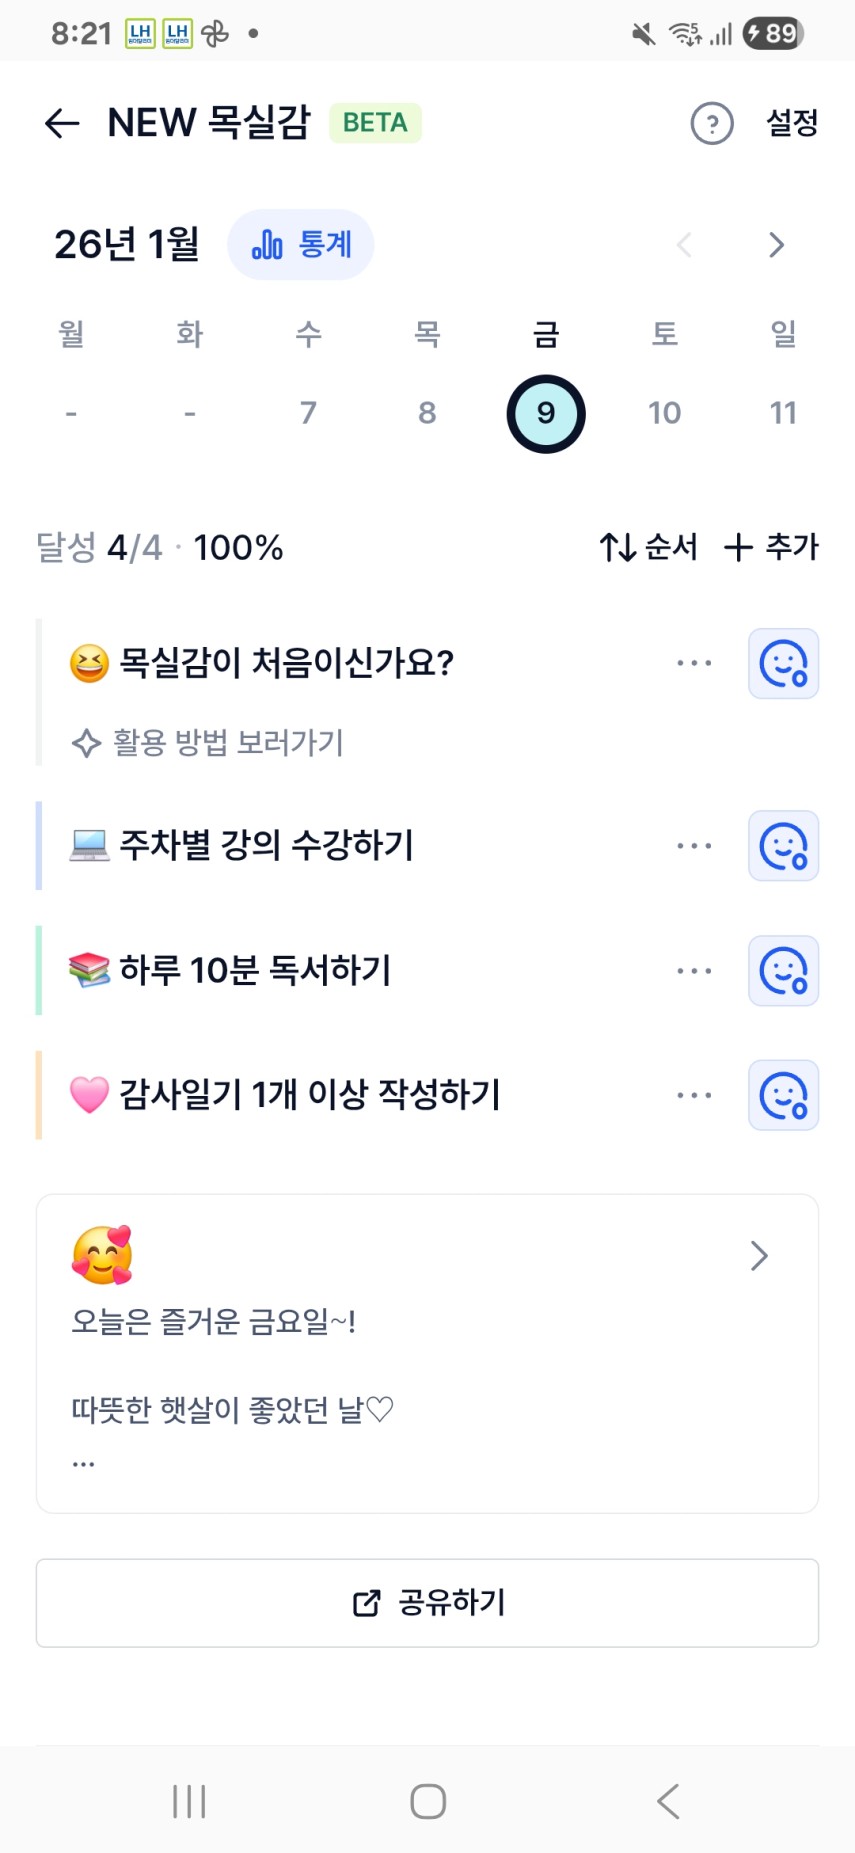This screenshot has width=855, height=1853.
Task: Select day 10 in the week calendar
Action: click(x=664, y=413)
